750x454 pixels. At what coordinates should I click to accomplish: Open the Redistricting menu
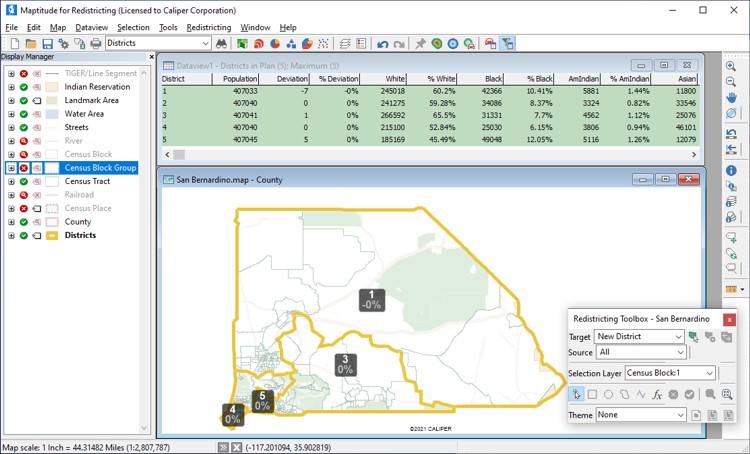208,27
